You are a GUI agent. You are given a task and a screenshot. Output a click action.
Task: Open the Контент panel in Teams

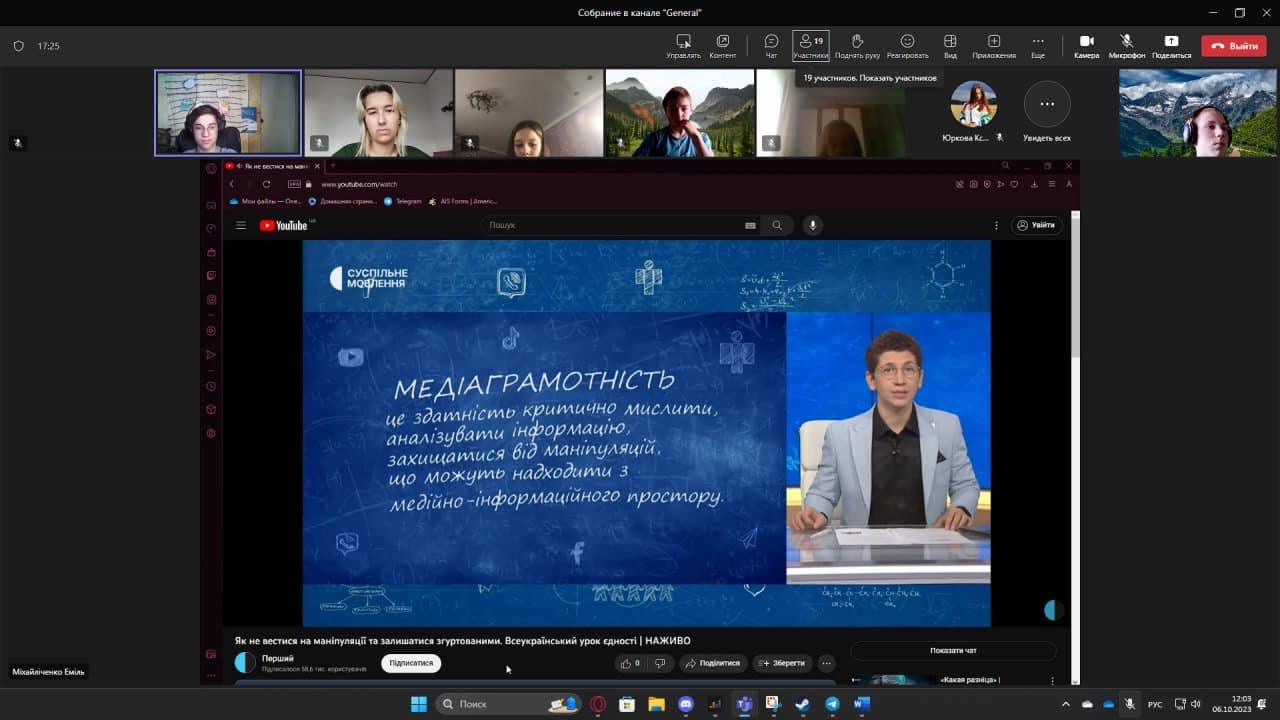click(723, 46)
